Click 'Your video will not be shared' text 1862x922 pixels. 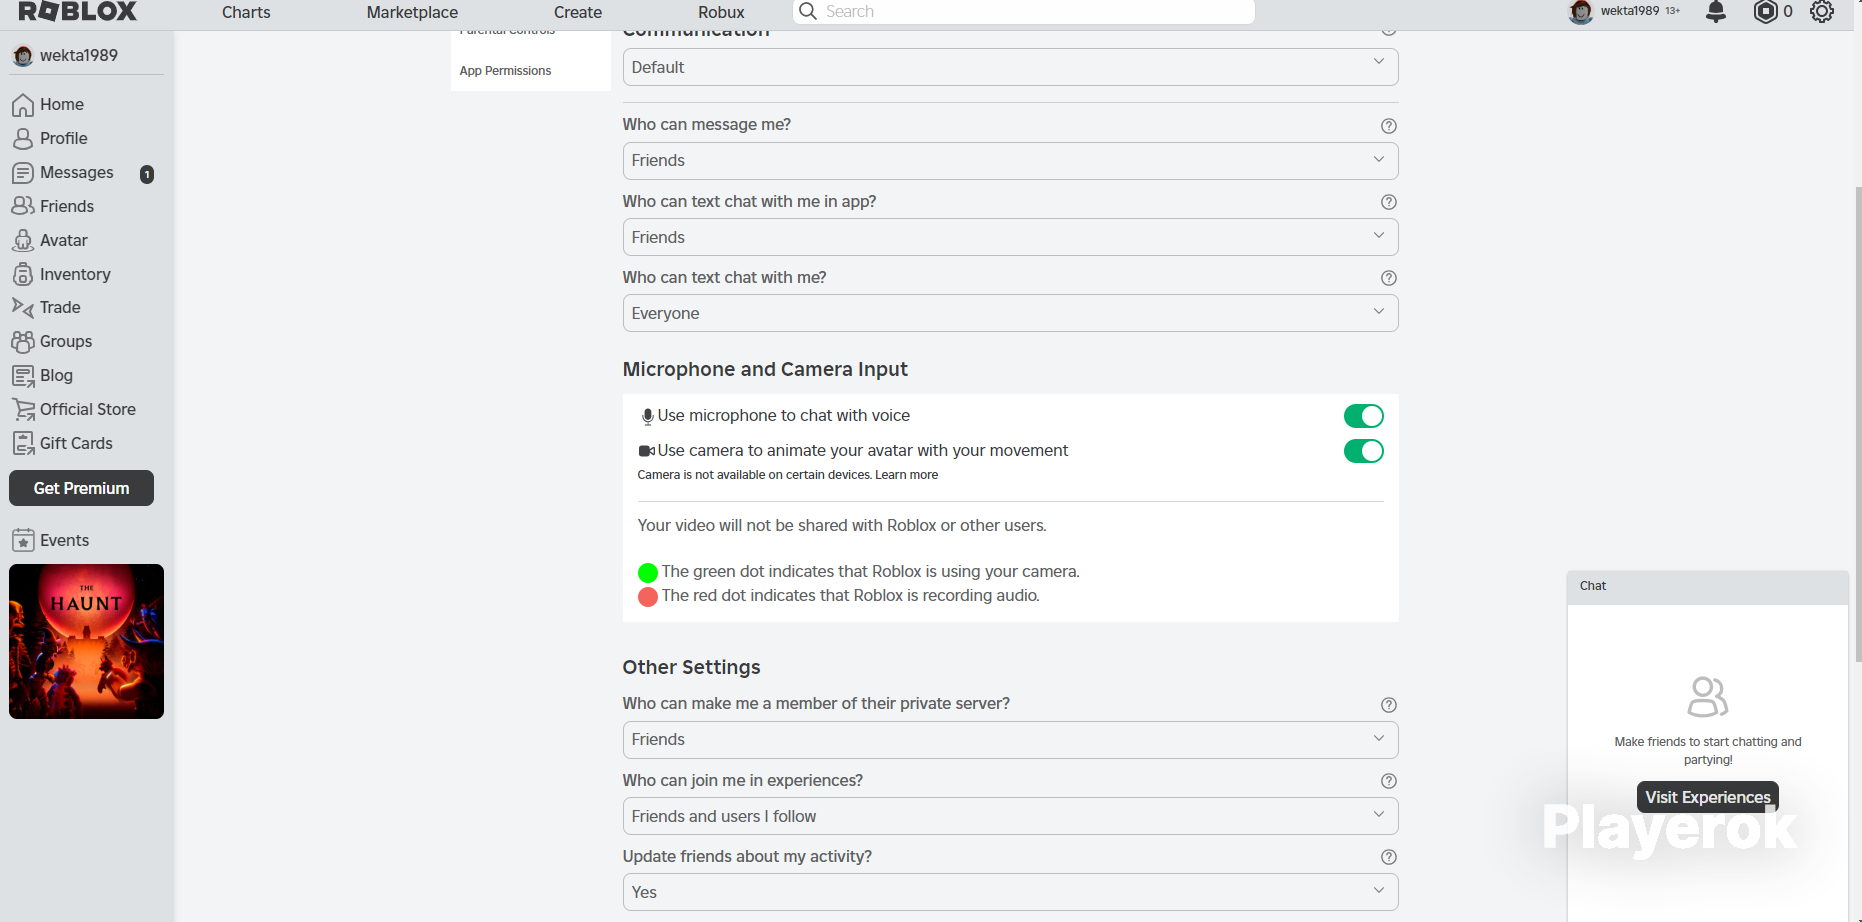point(842,525)
